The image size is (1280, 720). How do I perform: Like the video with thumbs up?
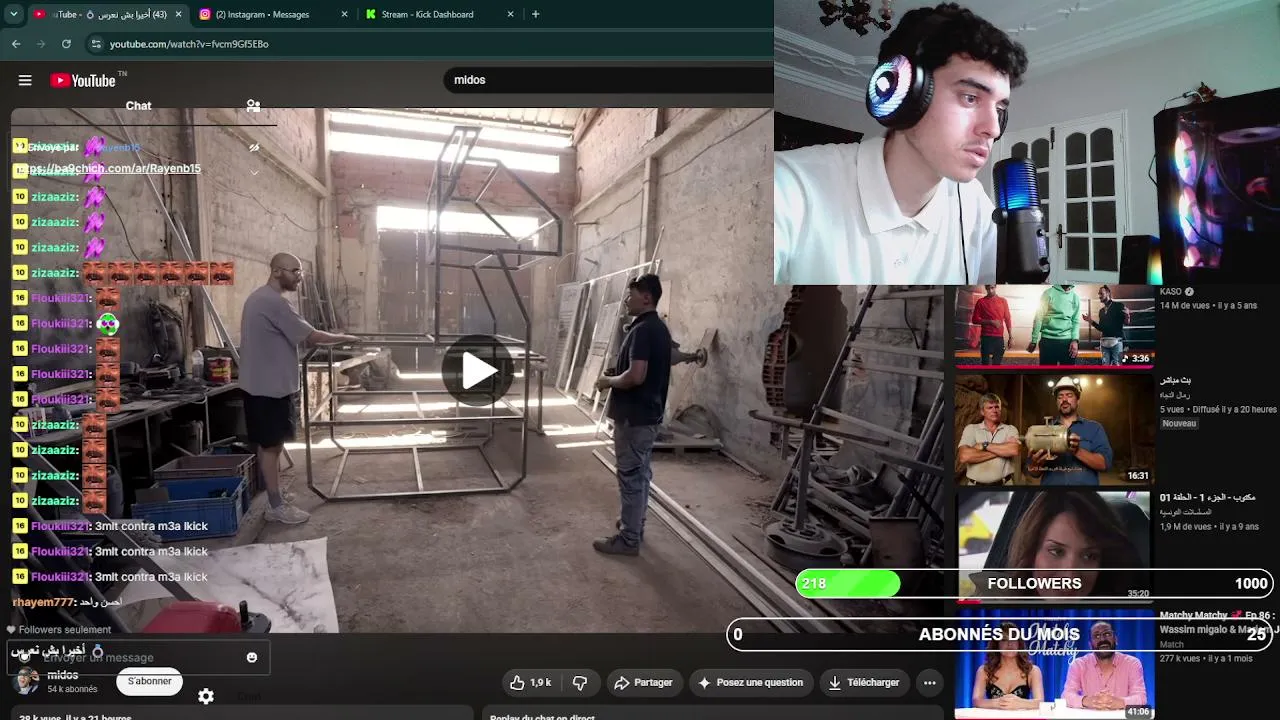pos(530,682)
